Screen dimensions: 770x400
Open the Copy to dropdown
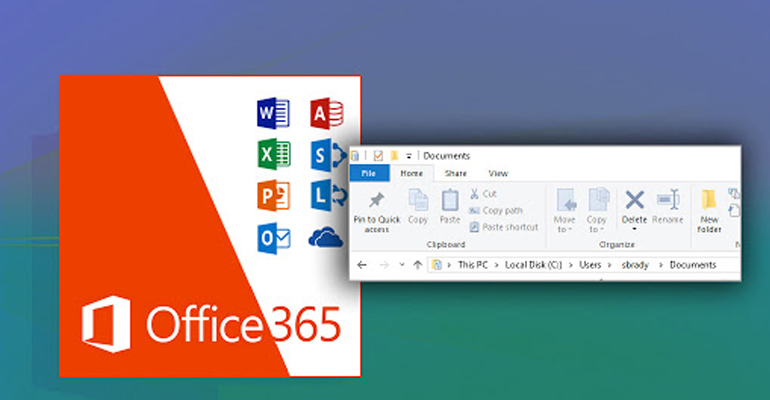596,211
